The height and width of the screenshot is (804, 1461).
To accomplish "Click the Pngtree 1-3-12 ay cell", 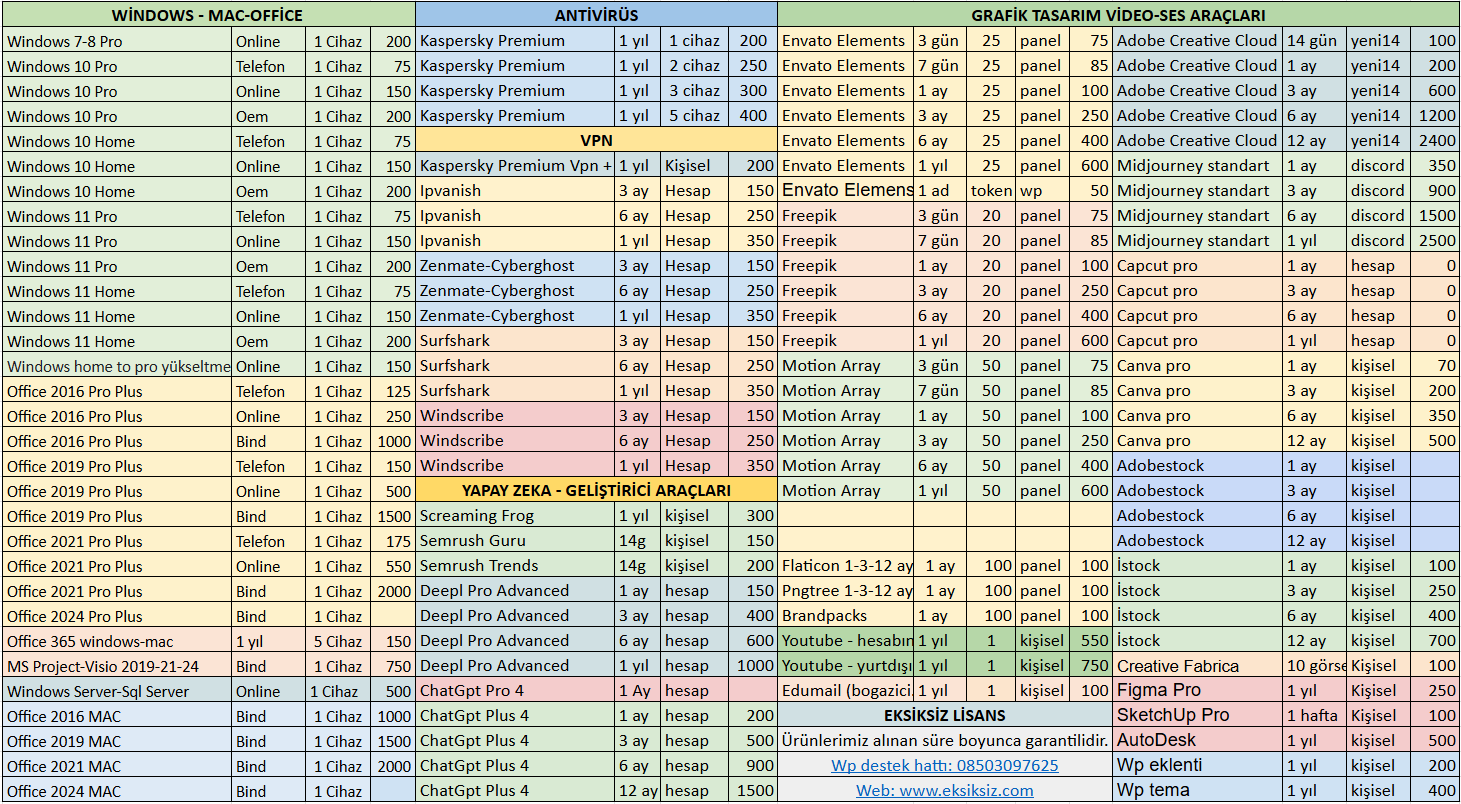I will pos(846,591).
